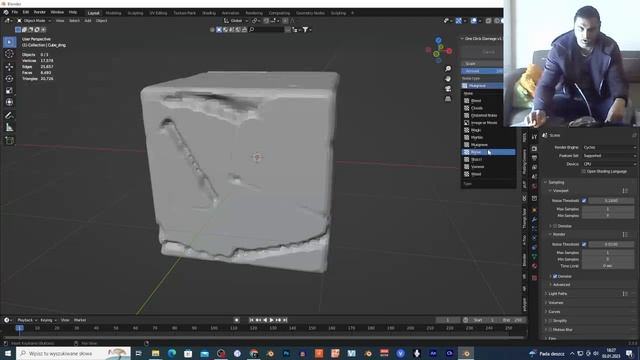Toggle Viewport Noise Threshold checkbox

(x=584, y=201)
